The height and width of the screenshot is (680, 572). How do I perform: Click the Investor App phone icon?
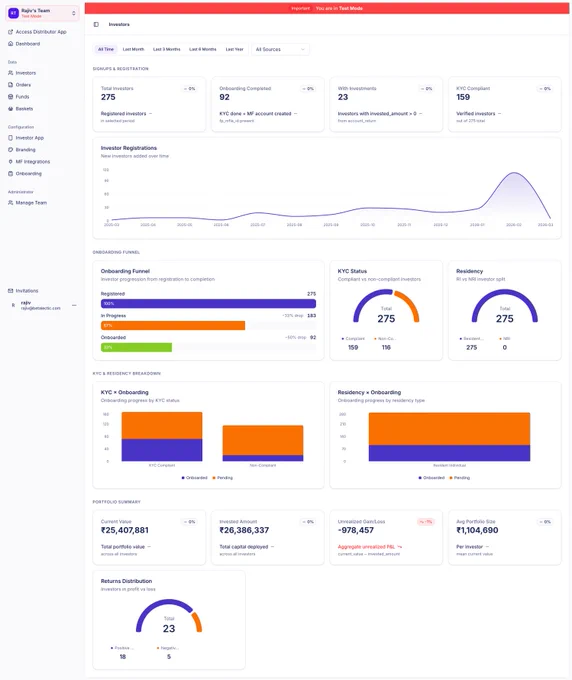[x=10, y=138]
